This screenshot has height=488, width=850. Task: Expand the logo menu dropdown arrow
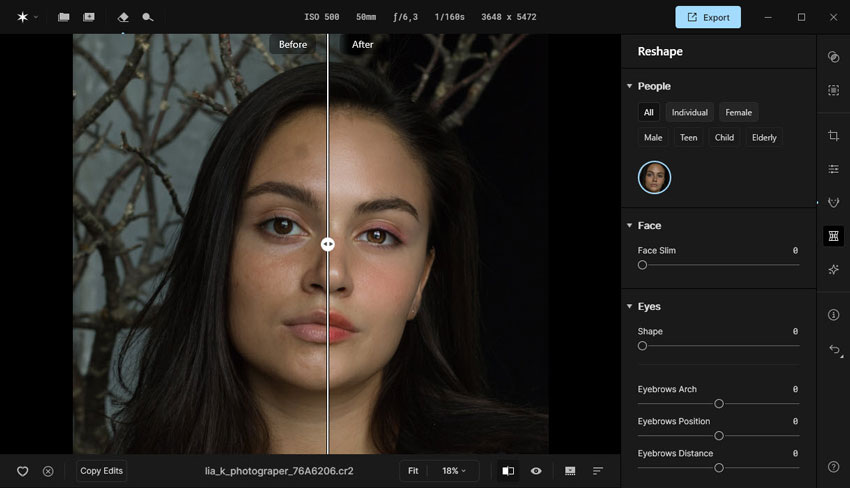coord(36,17)
